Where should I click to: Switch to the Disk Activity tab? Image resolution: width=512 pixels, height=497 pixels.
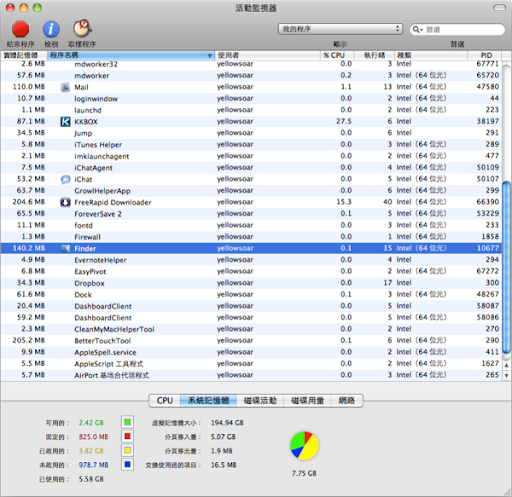[x=260, y=400]
